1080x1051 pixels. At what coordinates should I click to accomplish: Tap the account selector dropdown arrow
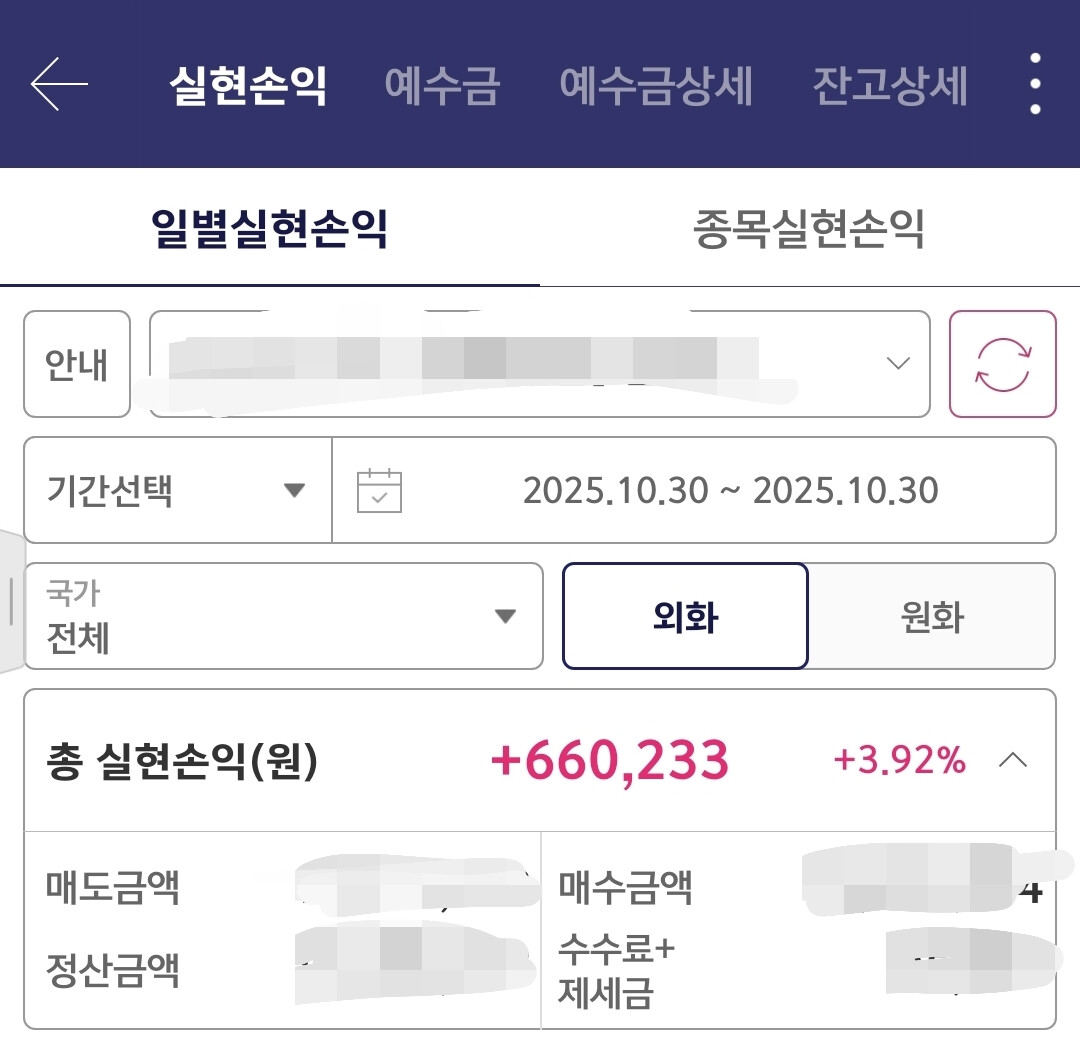click(x=898, y=364)
